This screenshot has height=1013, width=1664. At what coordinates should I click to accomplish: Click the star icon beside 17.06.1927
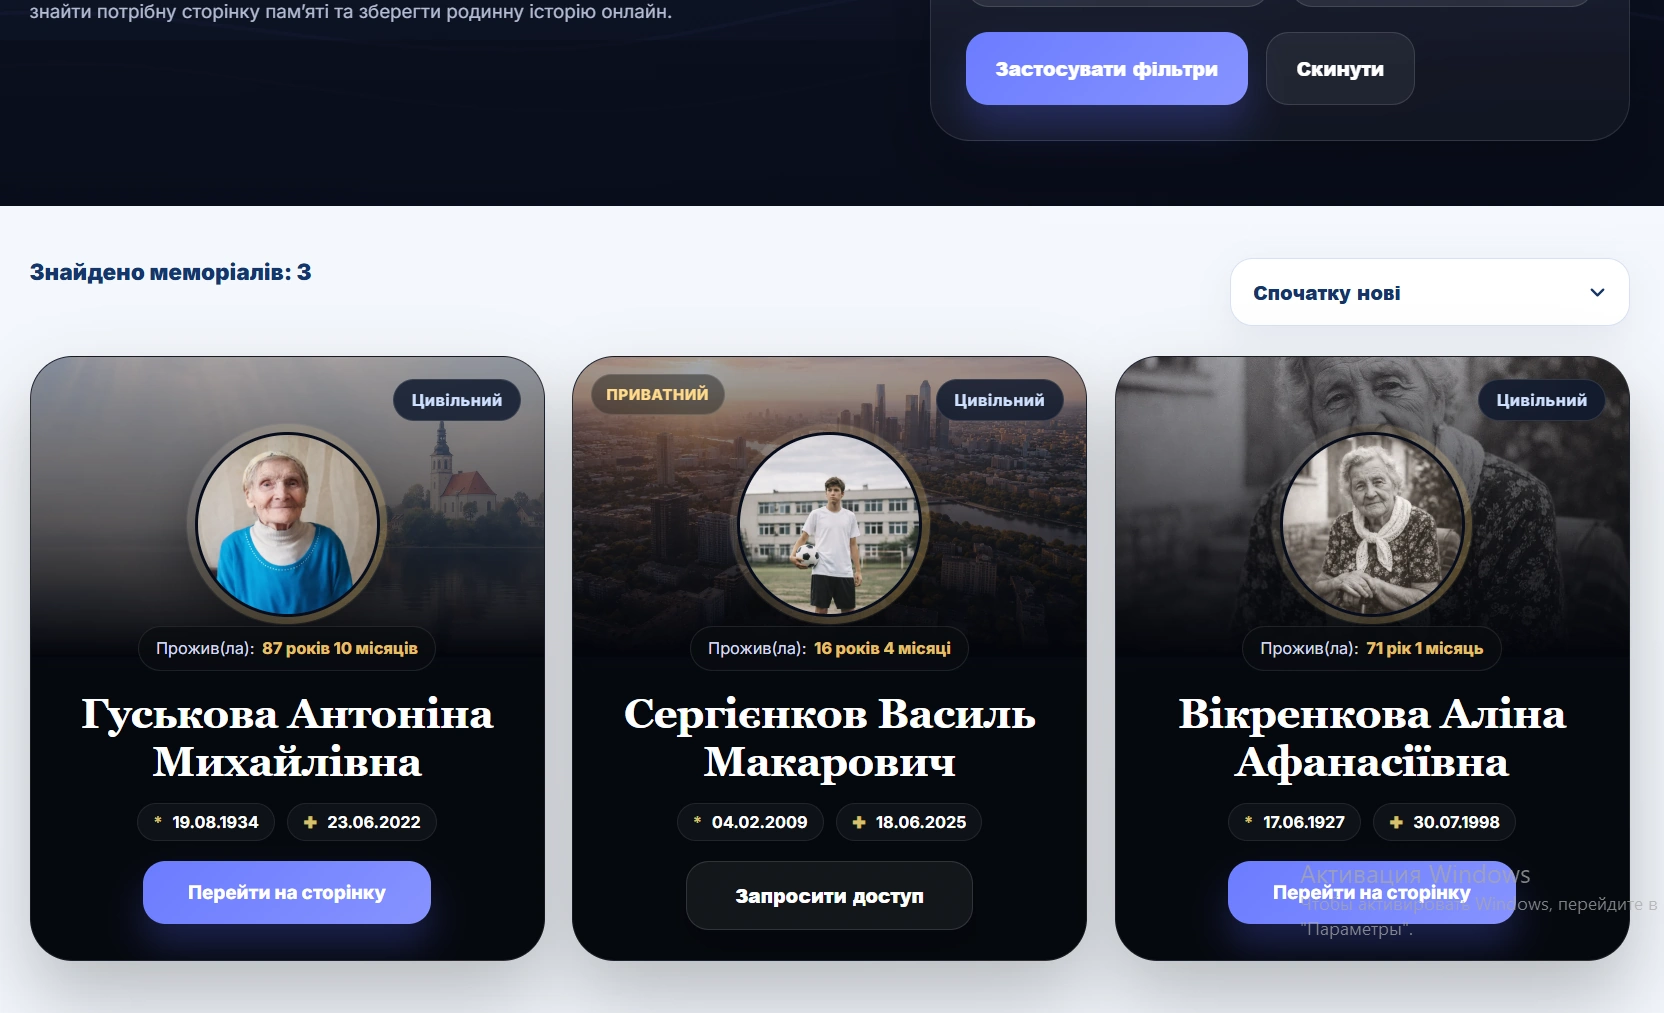(1248, 821)
